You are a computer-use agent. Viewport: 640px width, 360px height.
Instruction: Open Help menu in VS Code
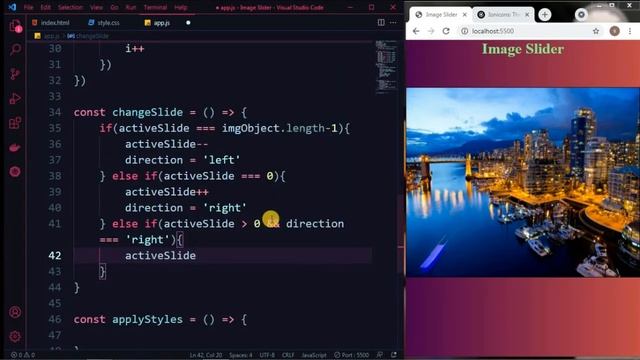coord(180,7)
